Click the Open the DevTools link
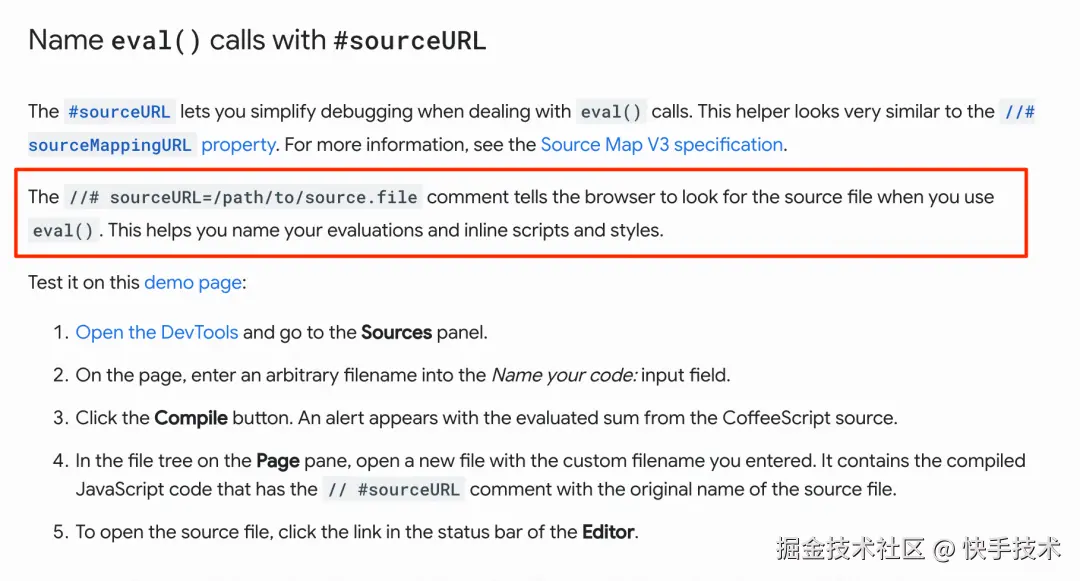 point(157,332)
